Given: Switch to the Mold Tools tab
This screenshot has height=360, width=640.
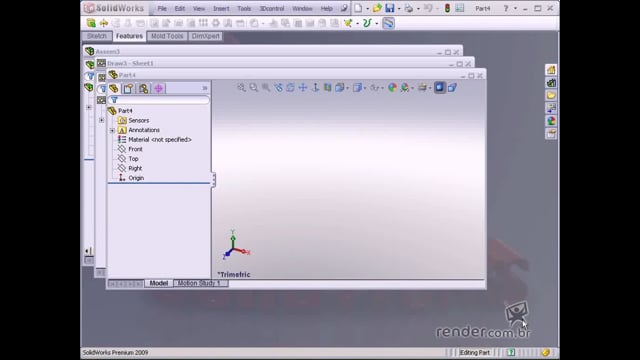Looking at the screenshot, I should (x=167, y=36).
